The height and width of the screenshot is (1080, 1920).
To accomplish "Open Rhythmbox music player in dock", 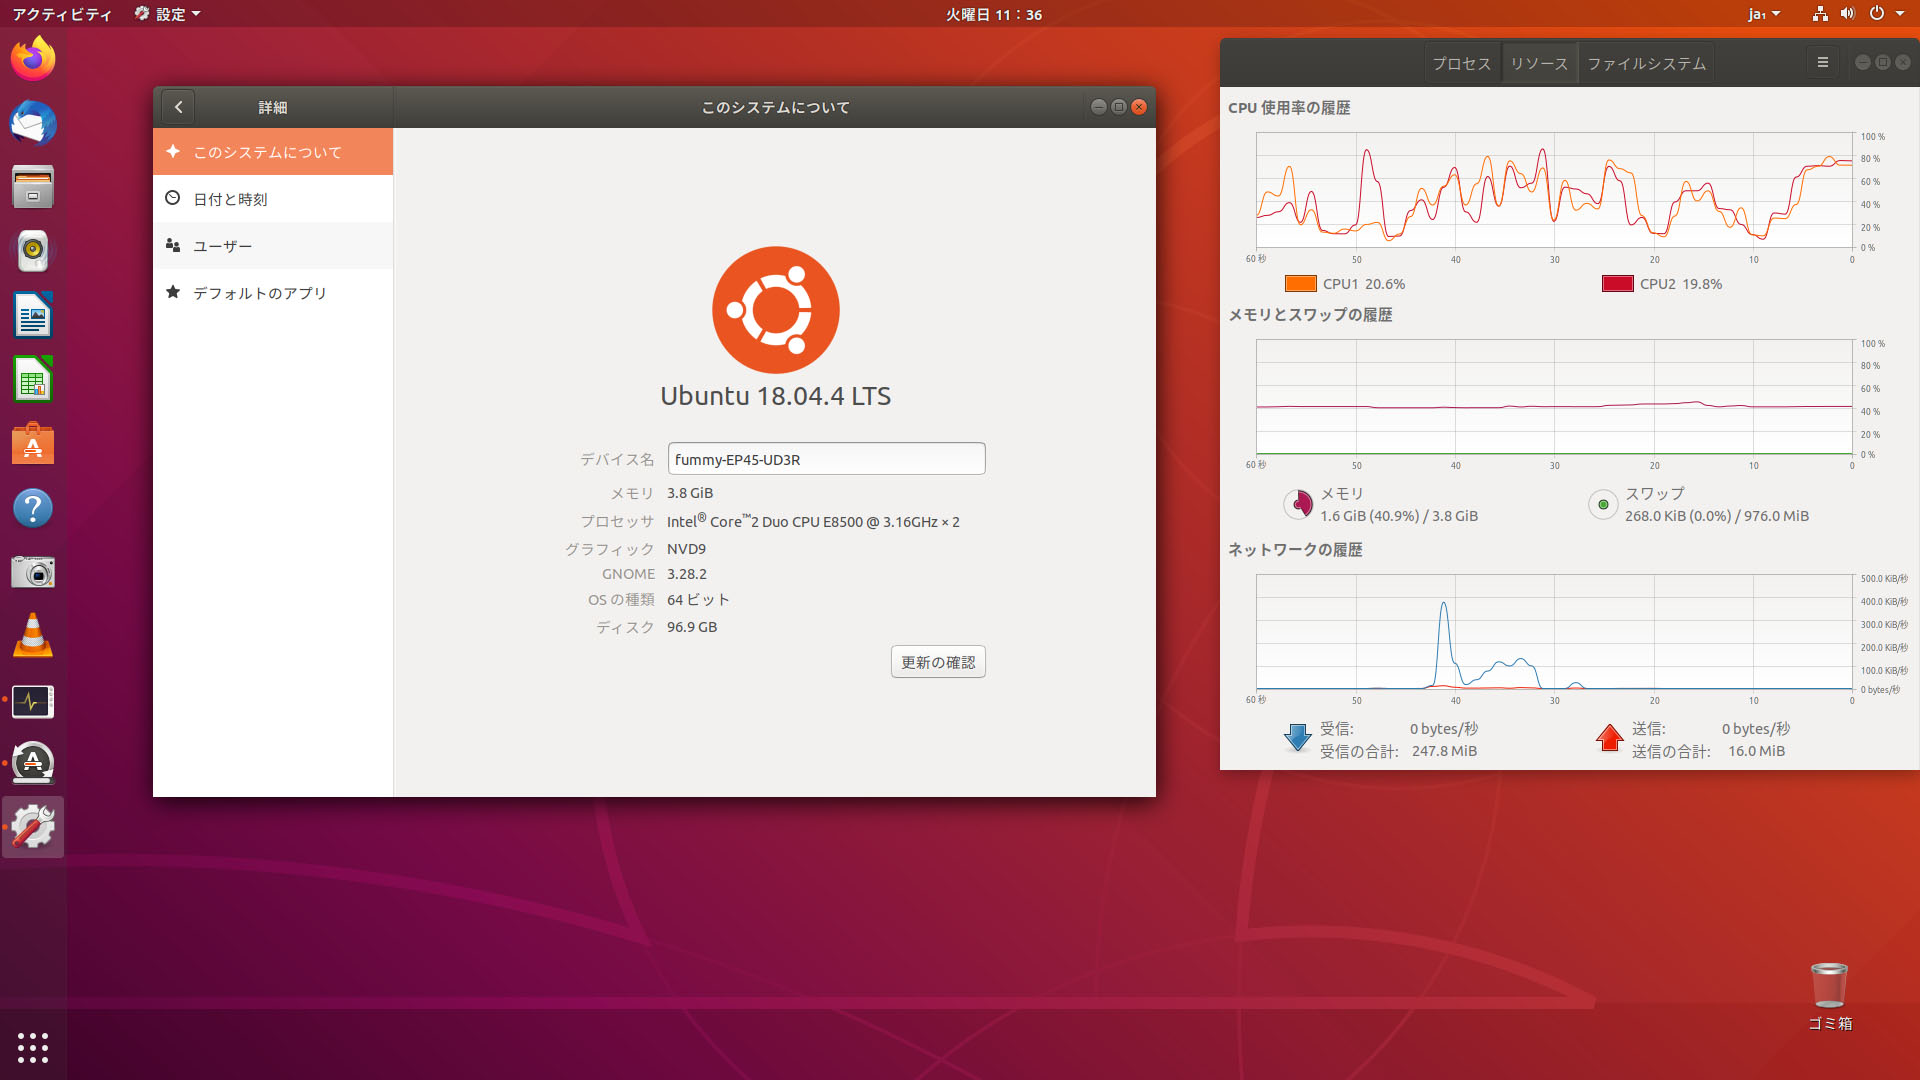I will (x=33, y=251).
